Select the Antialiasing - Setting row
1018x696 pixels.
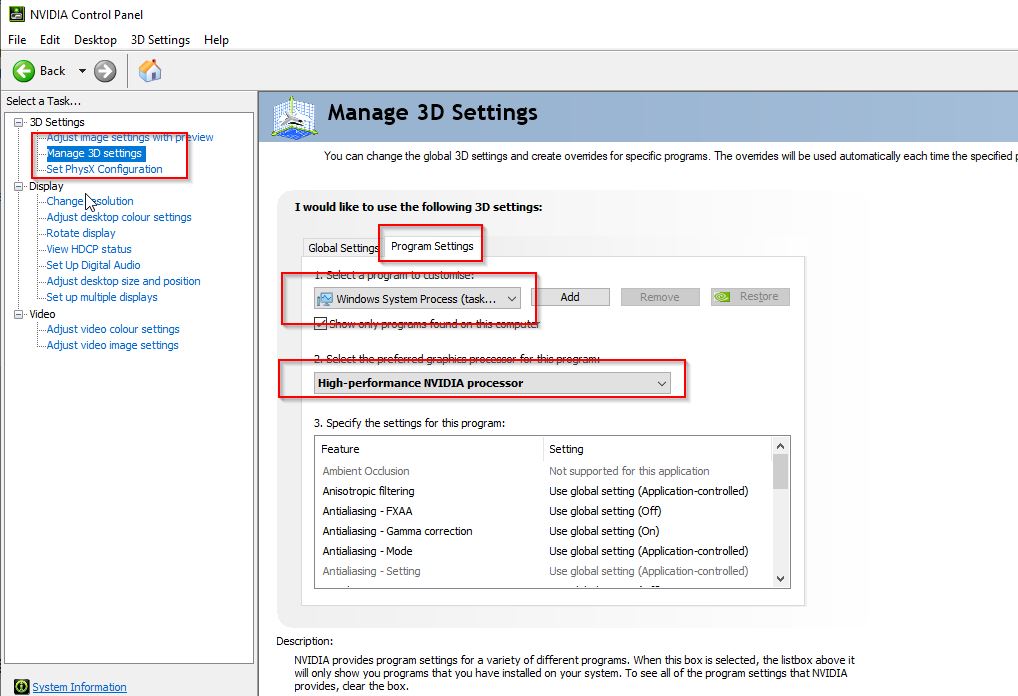point(543,571)
